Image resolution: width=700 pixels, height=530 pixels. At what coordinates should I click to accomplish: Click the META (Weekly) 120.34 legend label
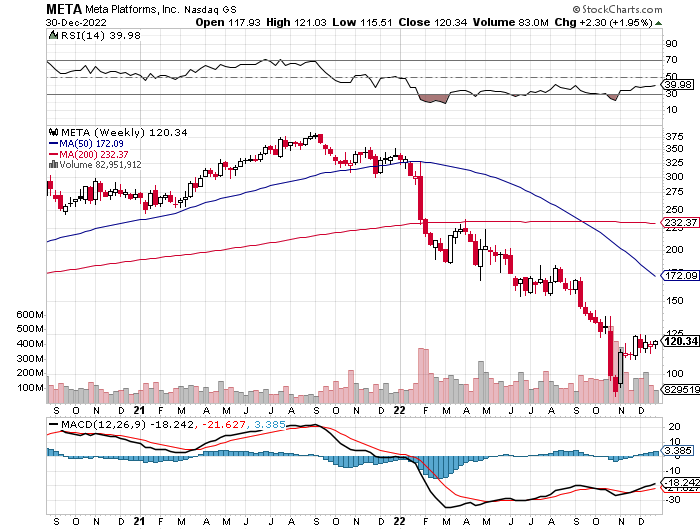click(124, 133)
